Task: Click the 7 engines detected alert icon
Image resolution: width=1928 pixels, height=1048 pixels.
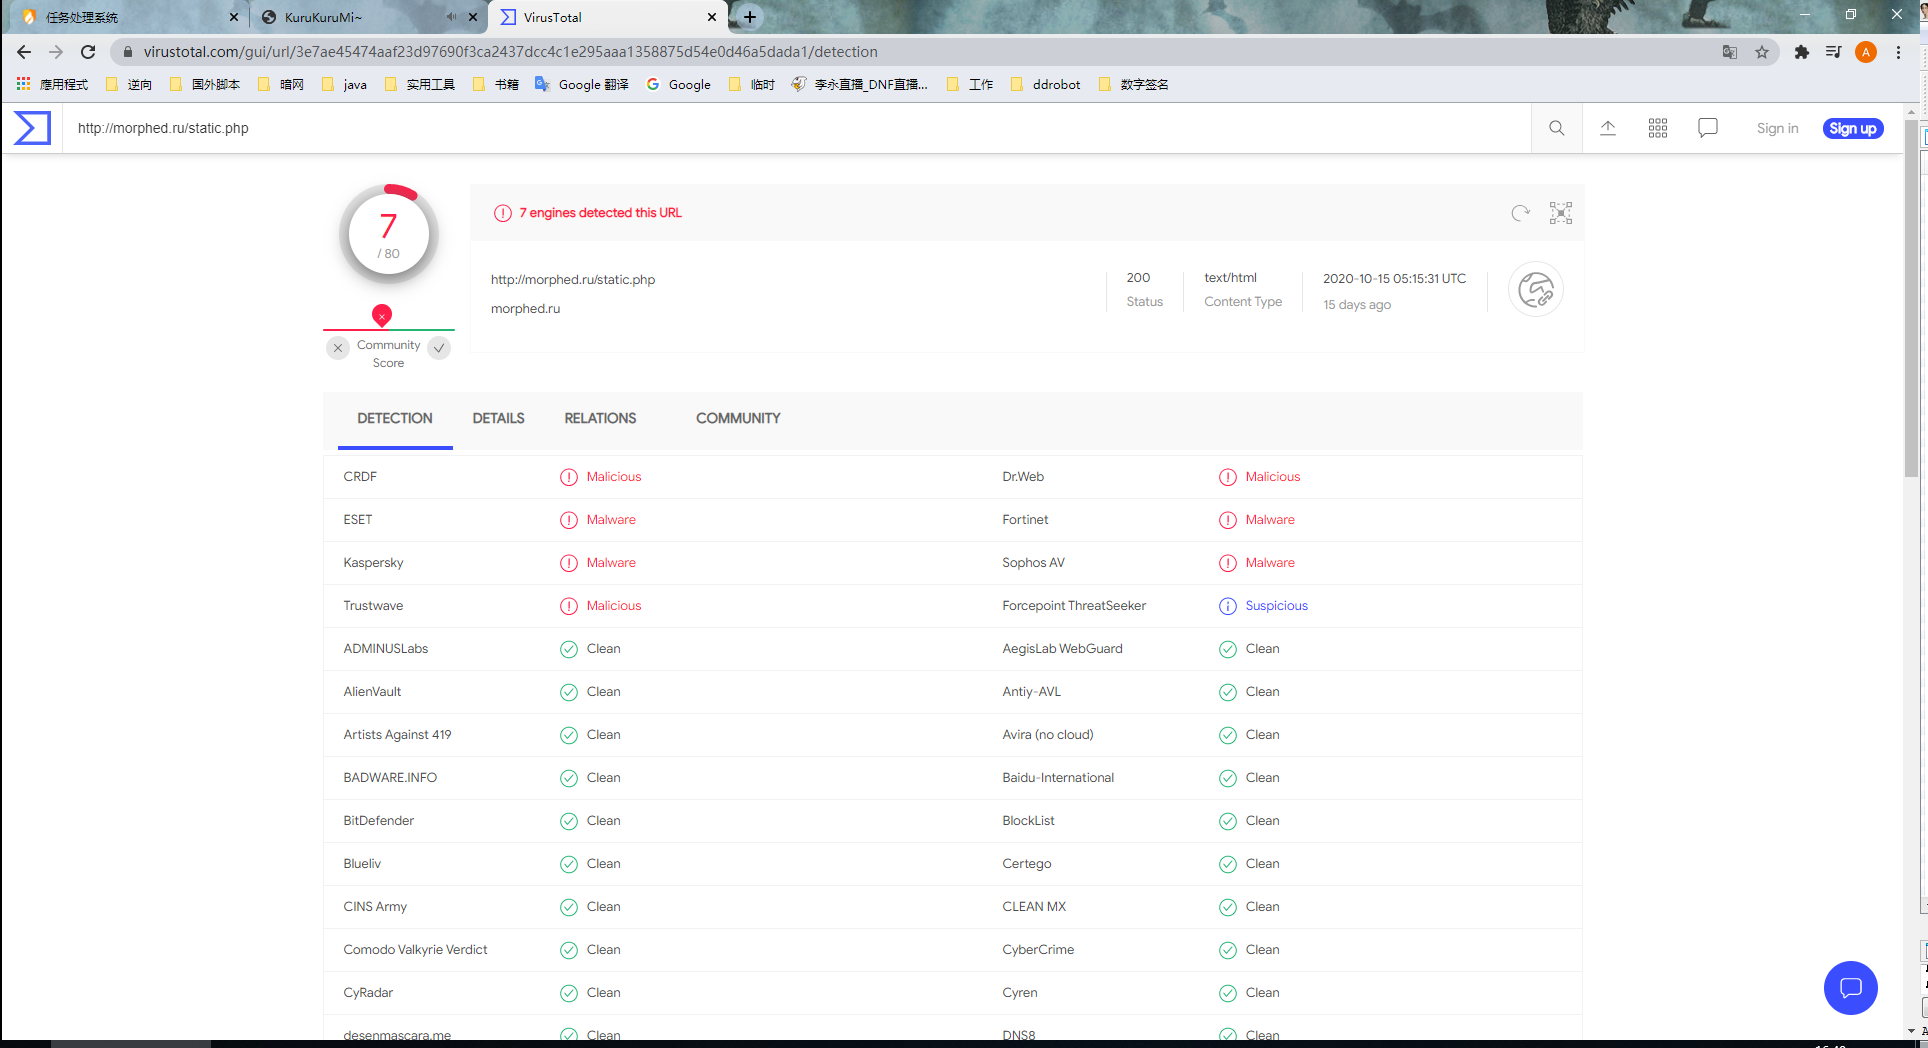Action: click(503, 213)
